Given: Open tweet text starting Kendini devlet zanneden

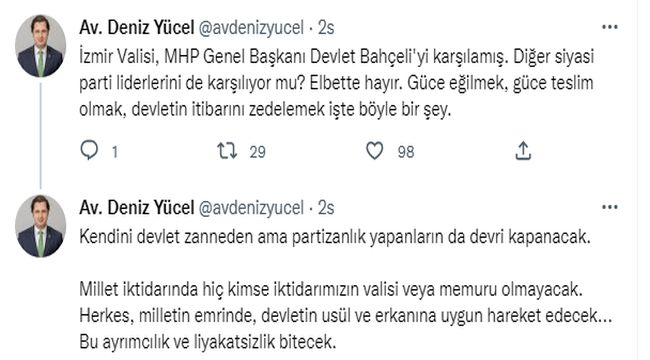Looking at the screenshot, I should click(346, 289).
